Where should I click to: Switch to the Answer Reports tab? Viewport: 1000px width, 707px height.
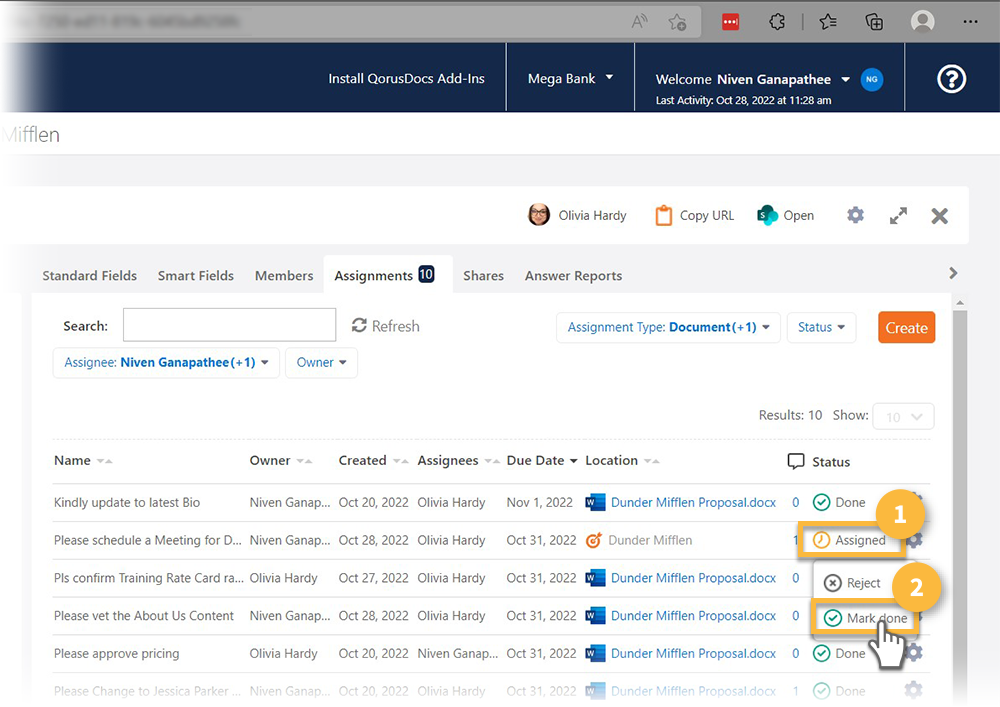(x=573, y=276)
